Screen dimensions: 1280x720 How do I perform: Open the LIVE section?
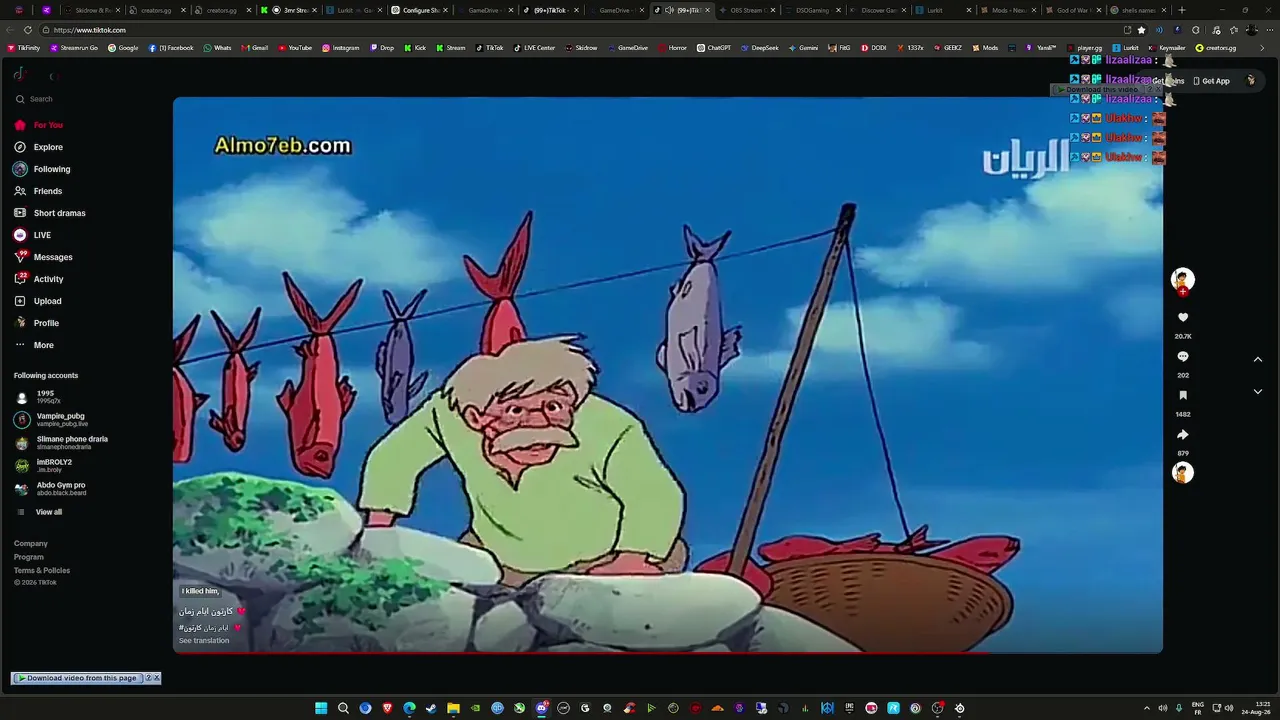tap(32, 235)
